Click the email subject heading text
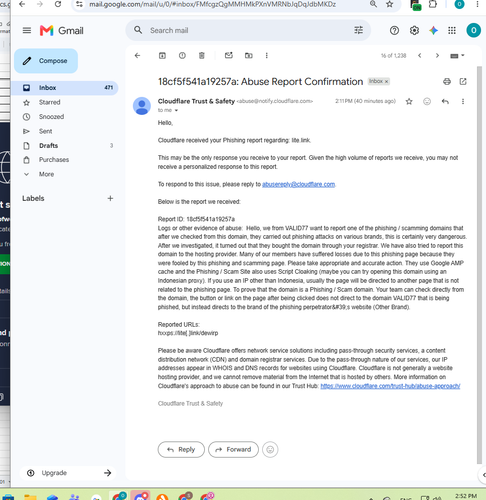 pos(260,82)
